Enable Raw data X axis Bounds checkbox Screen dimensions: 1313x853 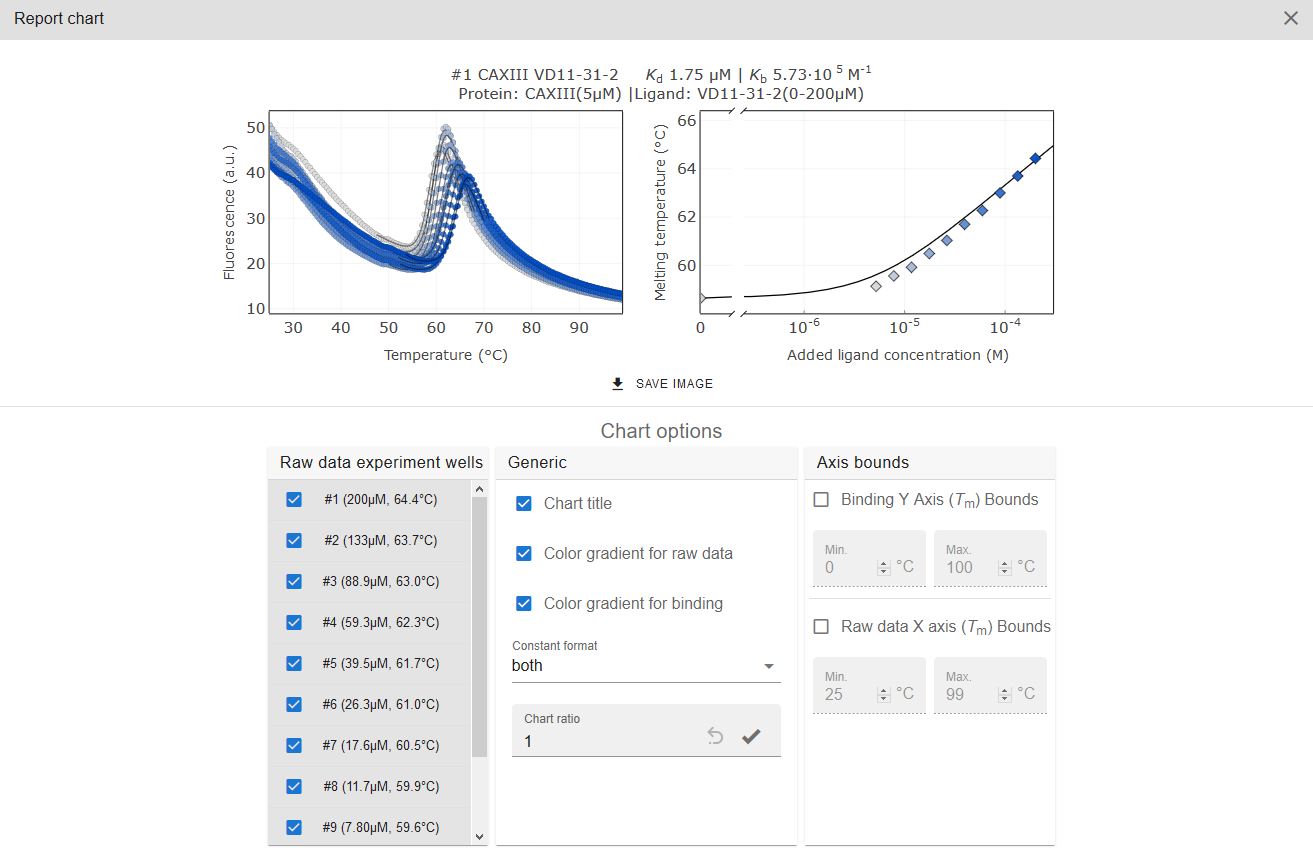tap(821, 627)
